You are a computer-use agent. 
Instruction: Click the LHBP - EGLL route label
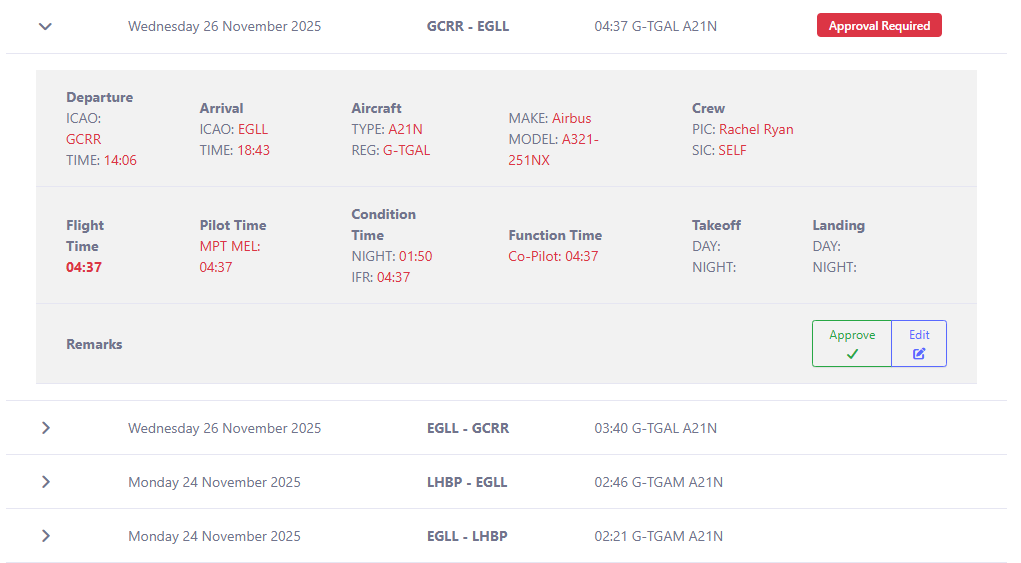coord(467,482)
